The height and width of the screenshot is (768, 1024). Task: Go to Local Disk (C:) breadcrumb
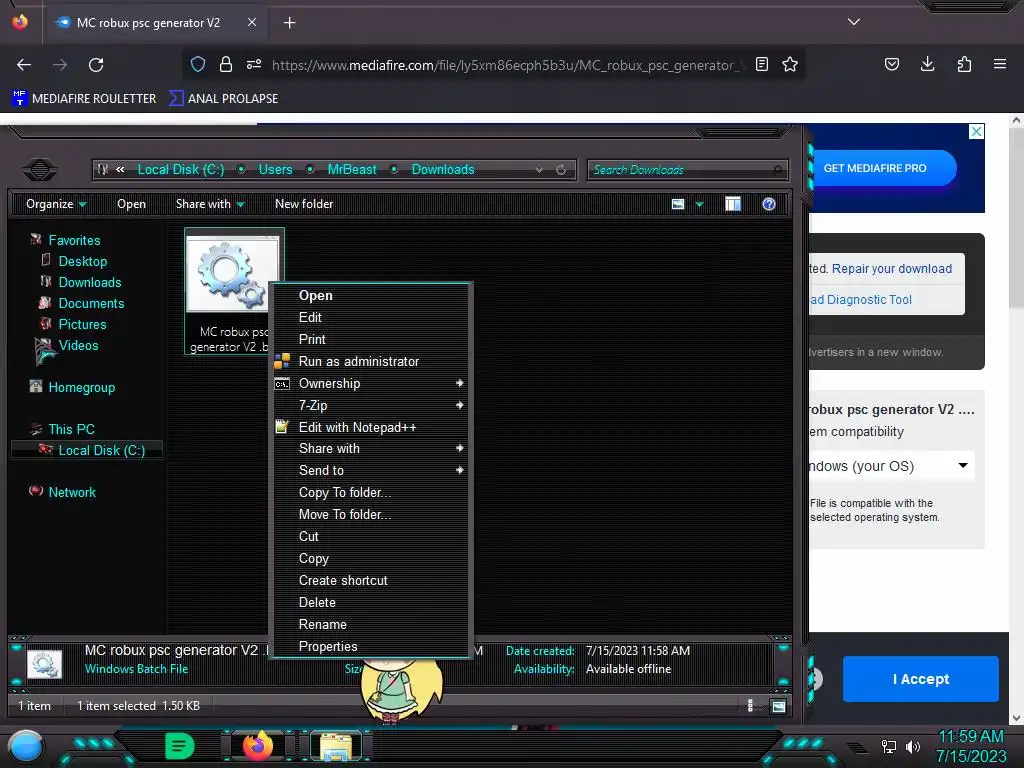180,170
